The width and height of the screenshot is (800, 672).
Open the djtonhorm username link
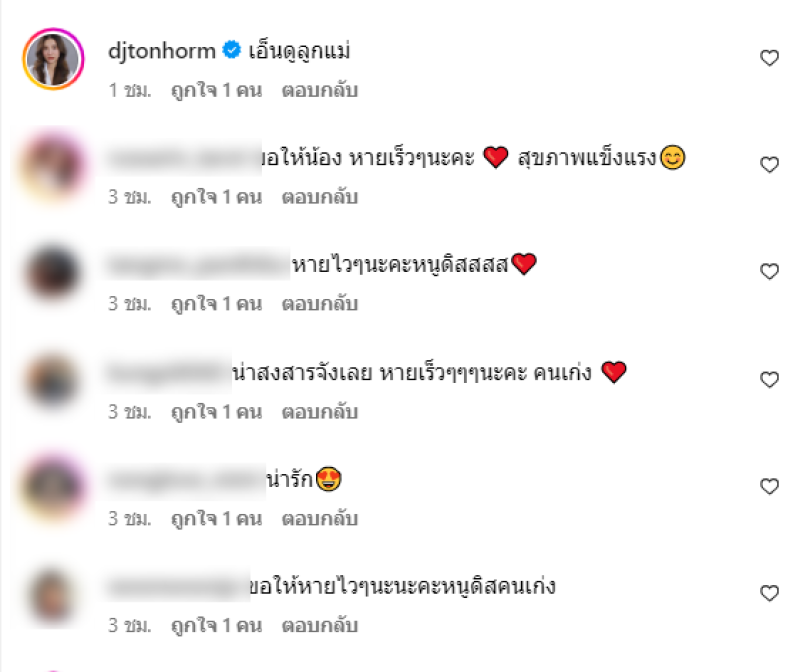click(x=162, y=51)
